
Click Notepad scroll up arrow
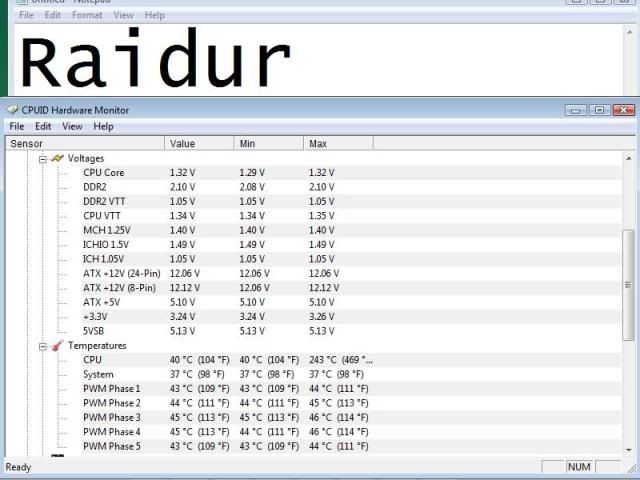coord(629,32)
